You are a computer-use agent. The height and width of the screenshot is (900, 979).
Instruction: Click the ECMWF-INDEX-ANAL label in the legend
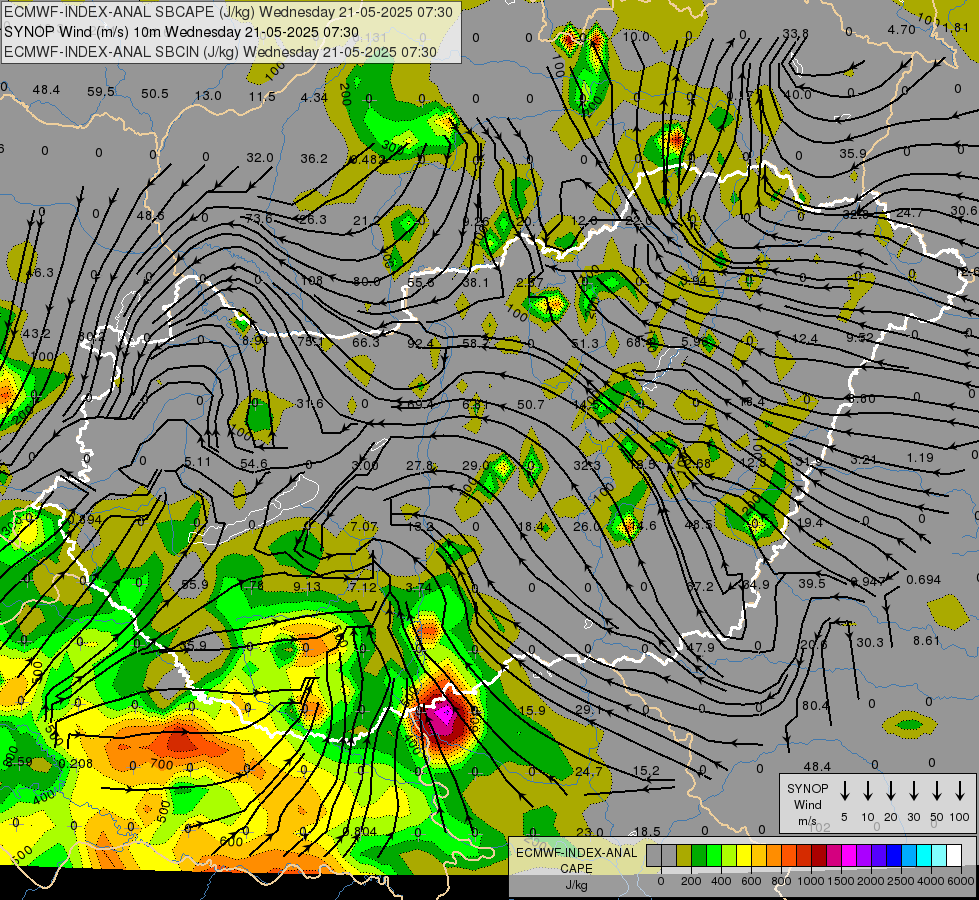pos(576,853)
